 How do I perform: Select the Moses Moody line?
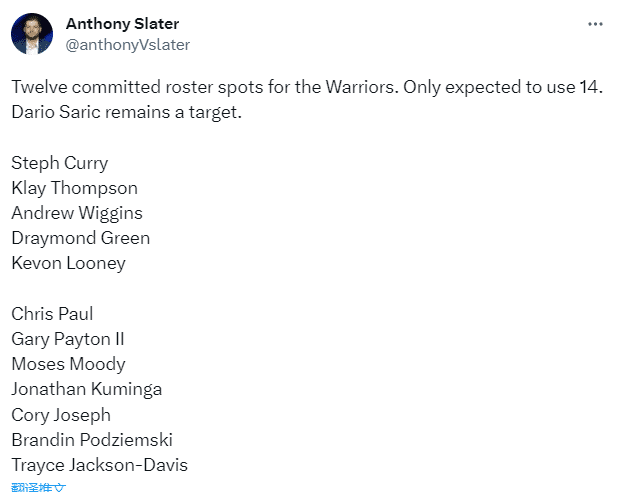[68, 364]
